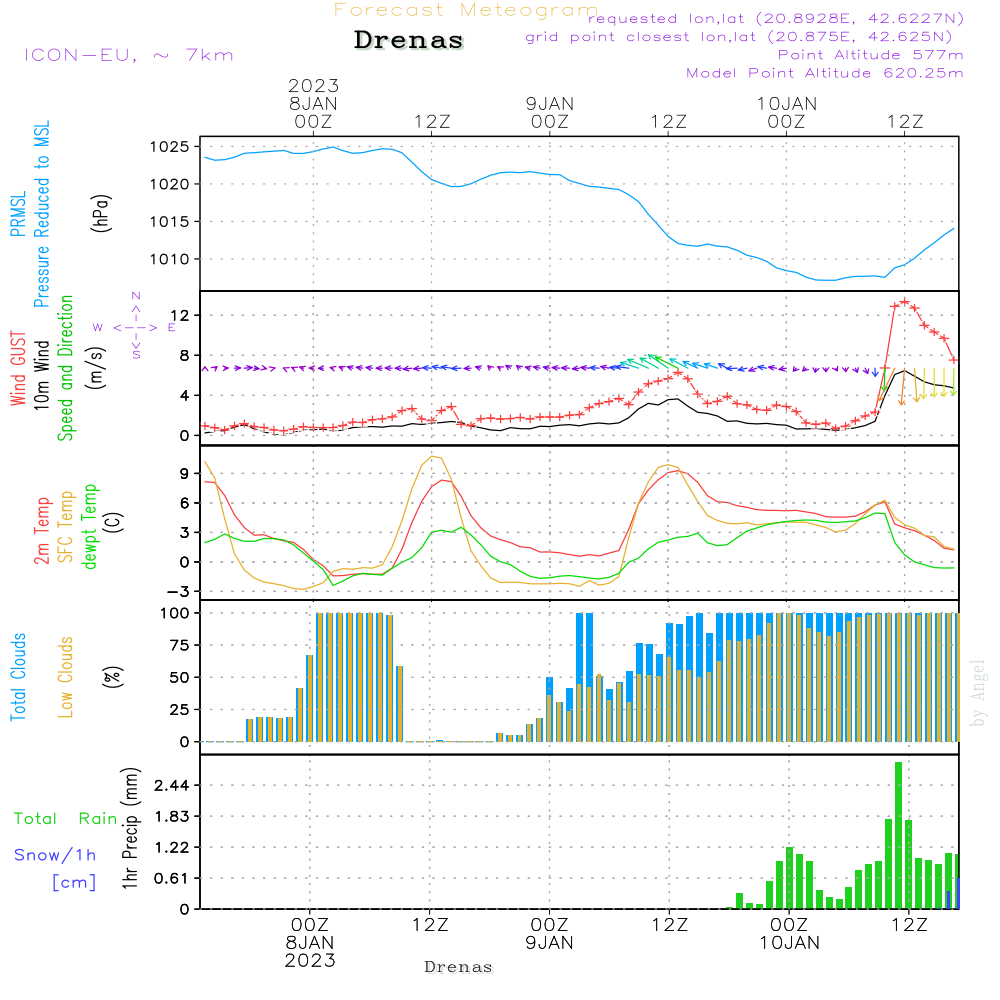Click the '(%)' cloud cover unit label

point(112,677)
